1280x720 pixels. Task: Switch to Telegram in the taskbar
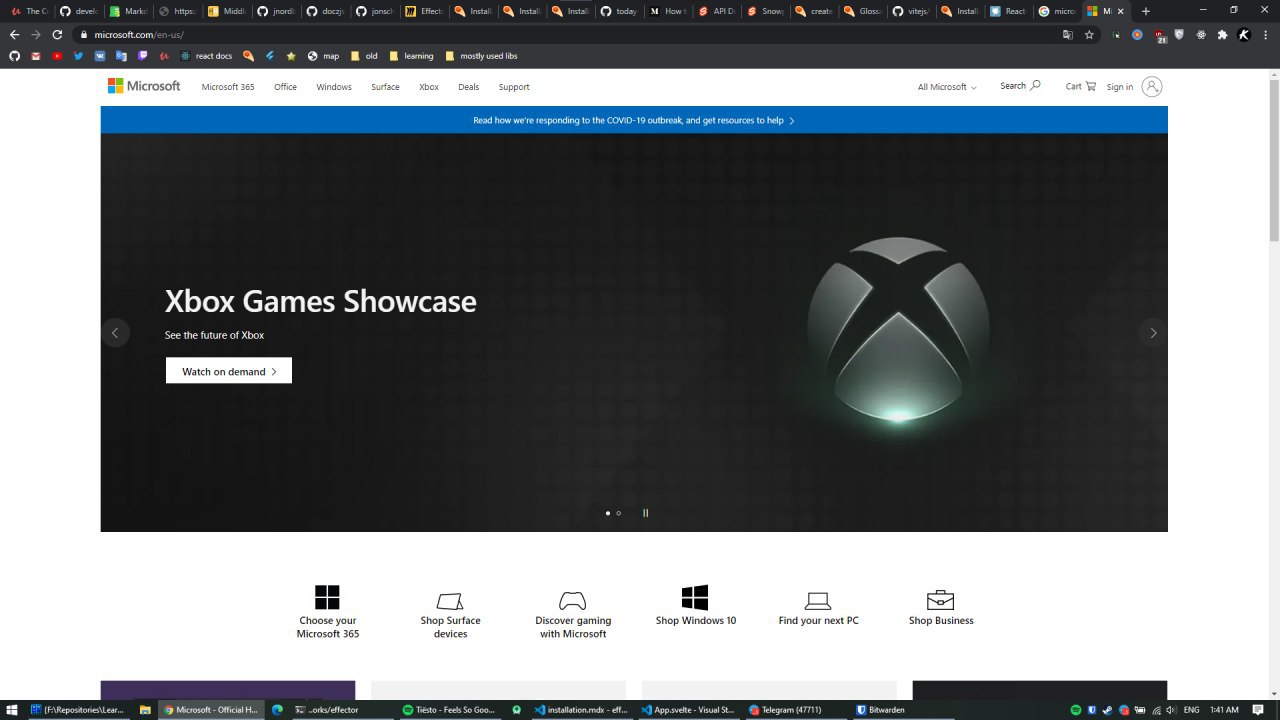(x=796, y=710)
